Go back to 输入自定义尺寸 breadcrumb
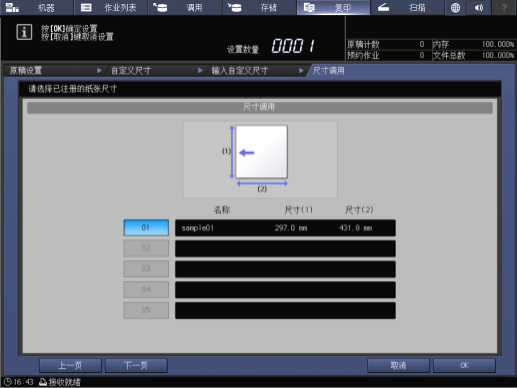 [257, 71]
